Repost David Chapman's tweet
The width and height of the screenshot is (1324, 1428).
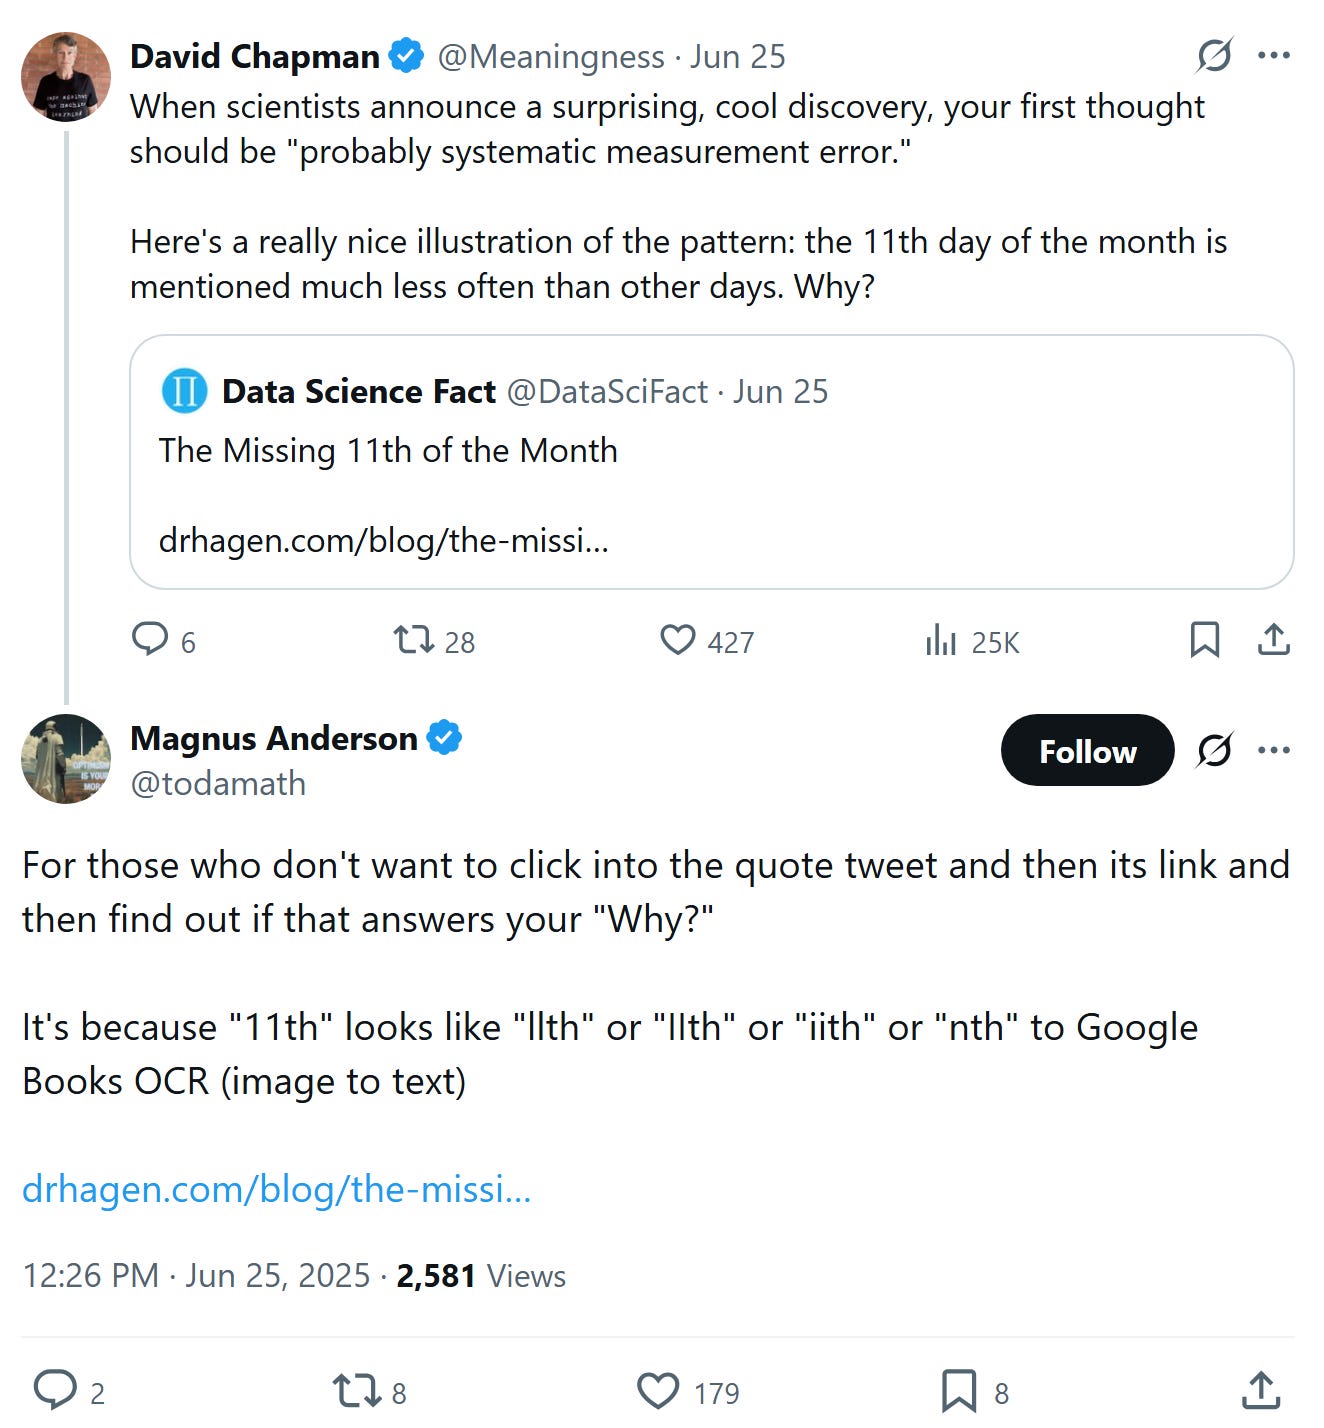[413, 639]
